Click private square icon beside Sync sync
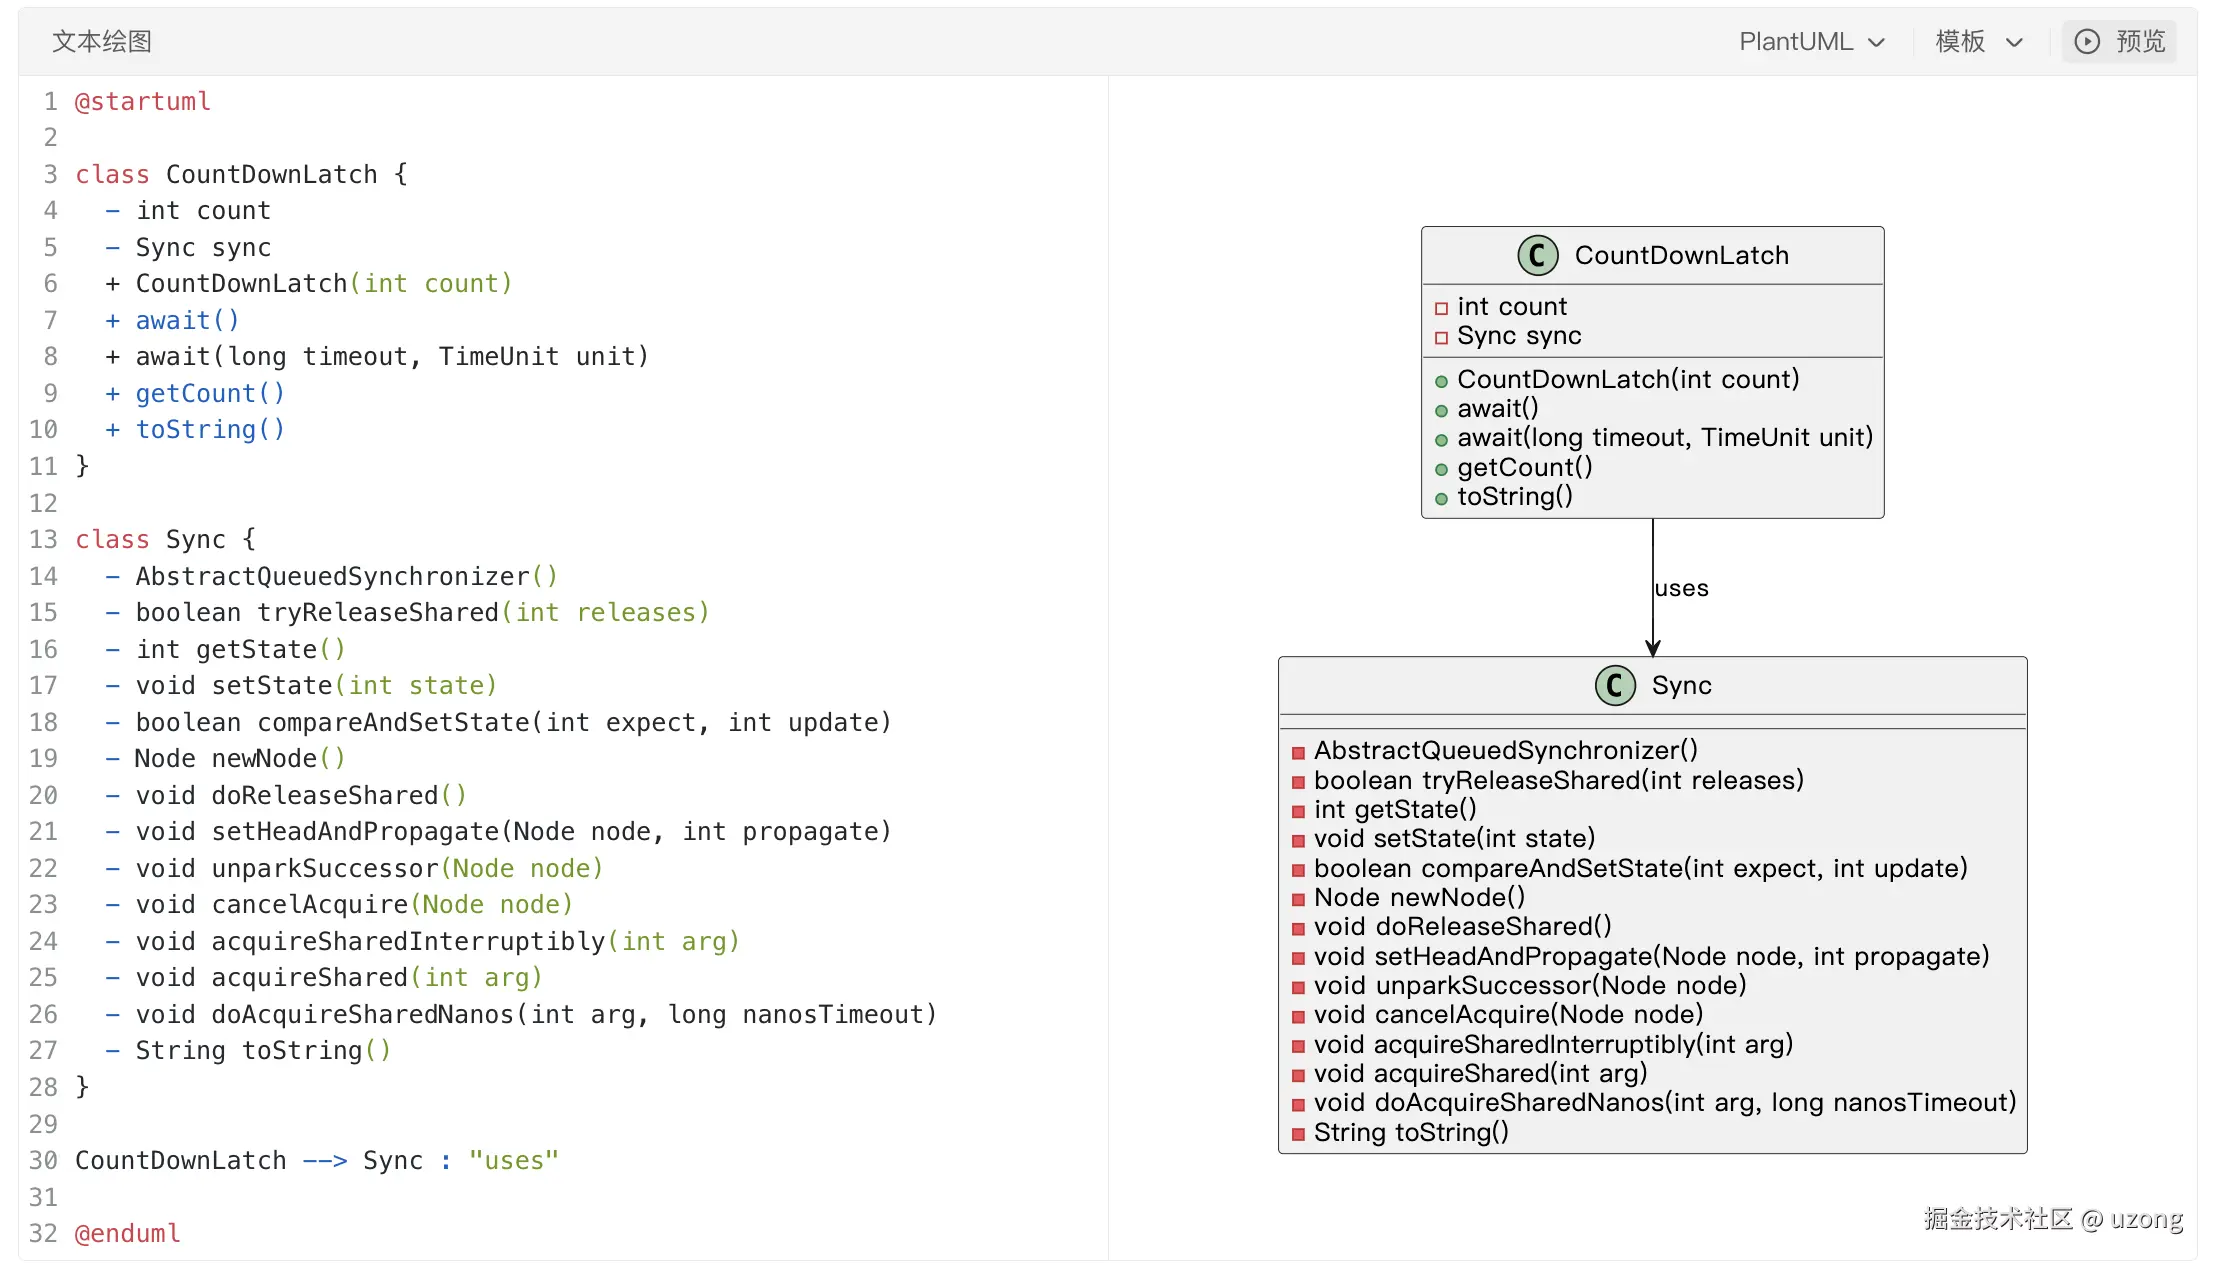2214x1266 pixels. (1441, 337)
